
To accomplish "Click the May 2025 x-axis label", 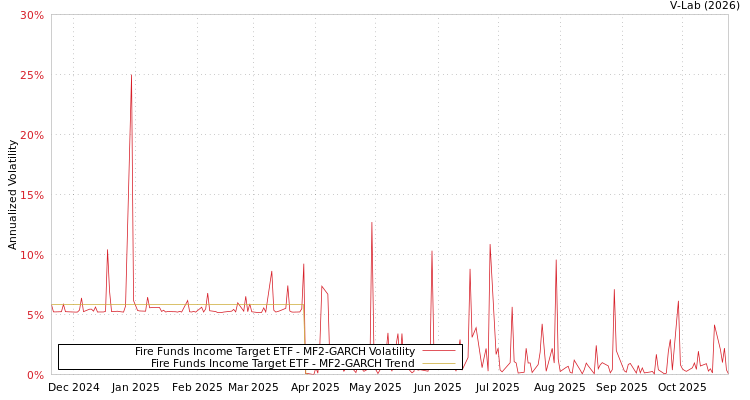I will point(375,388).
